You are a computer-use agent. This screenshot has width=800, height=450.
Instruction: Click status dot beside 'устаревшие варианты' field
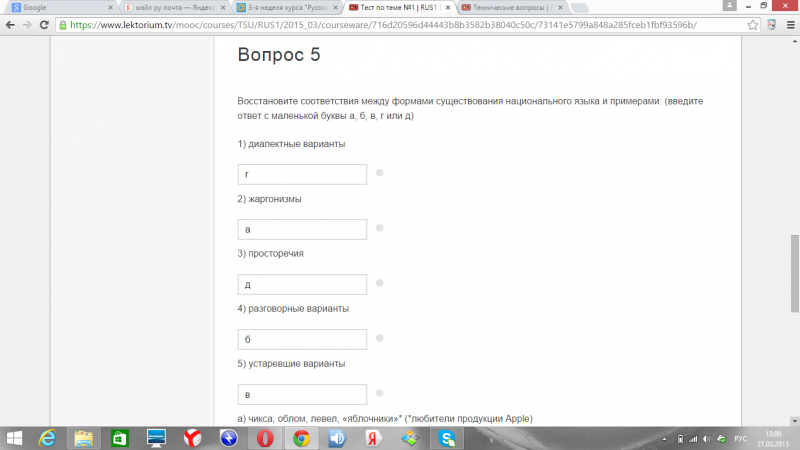(x=380, y=393)
